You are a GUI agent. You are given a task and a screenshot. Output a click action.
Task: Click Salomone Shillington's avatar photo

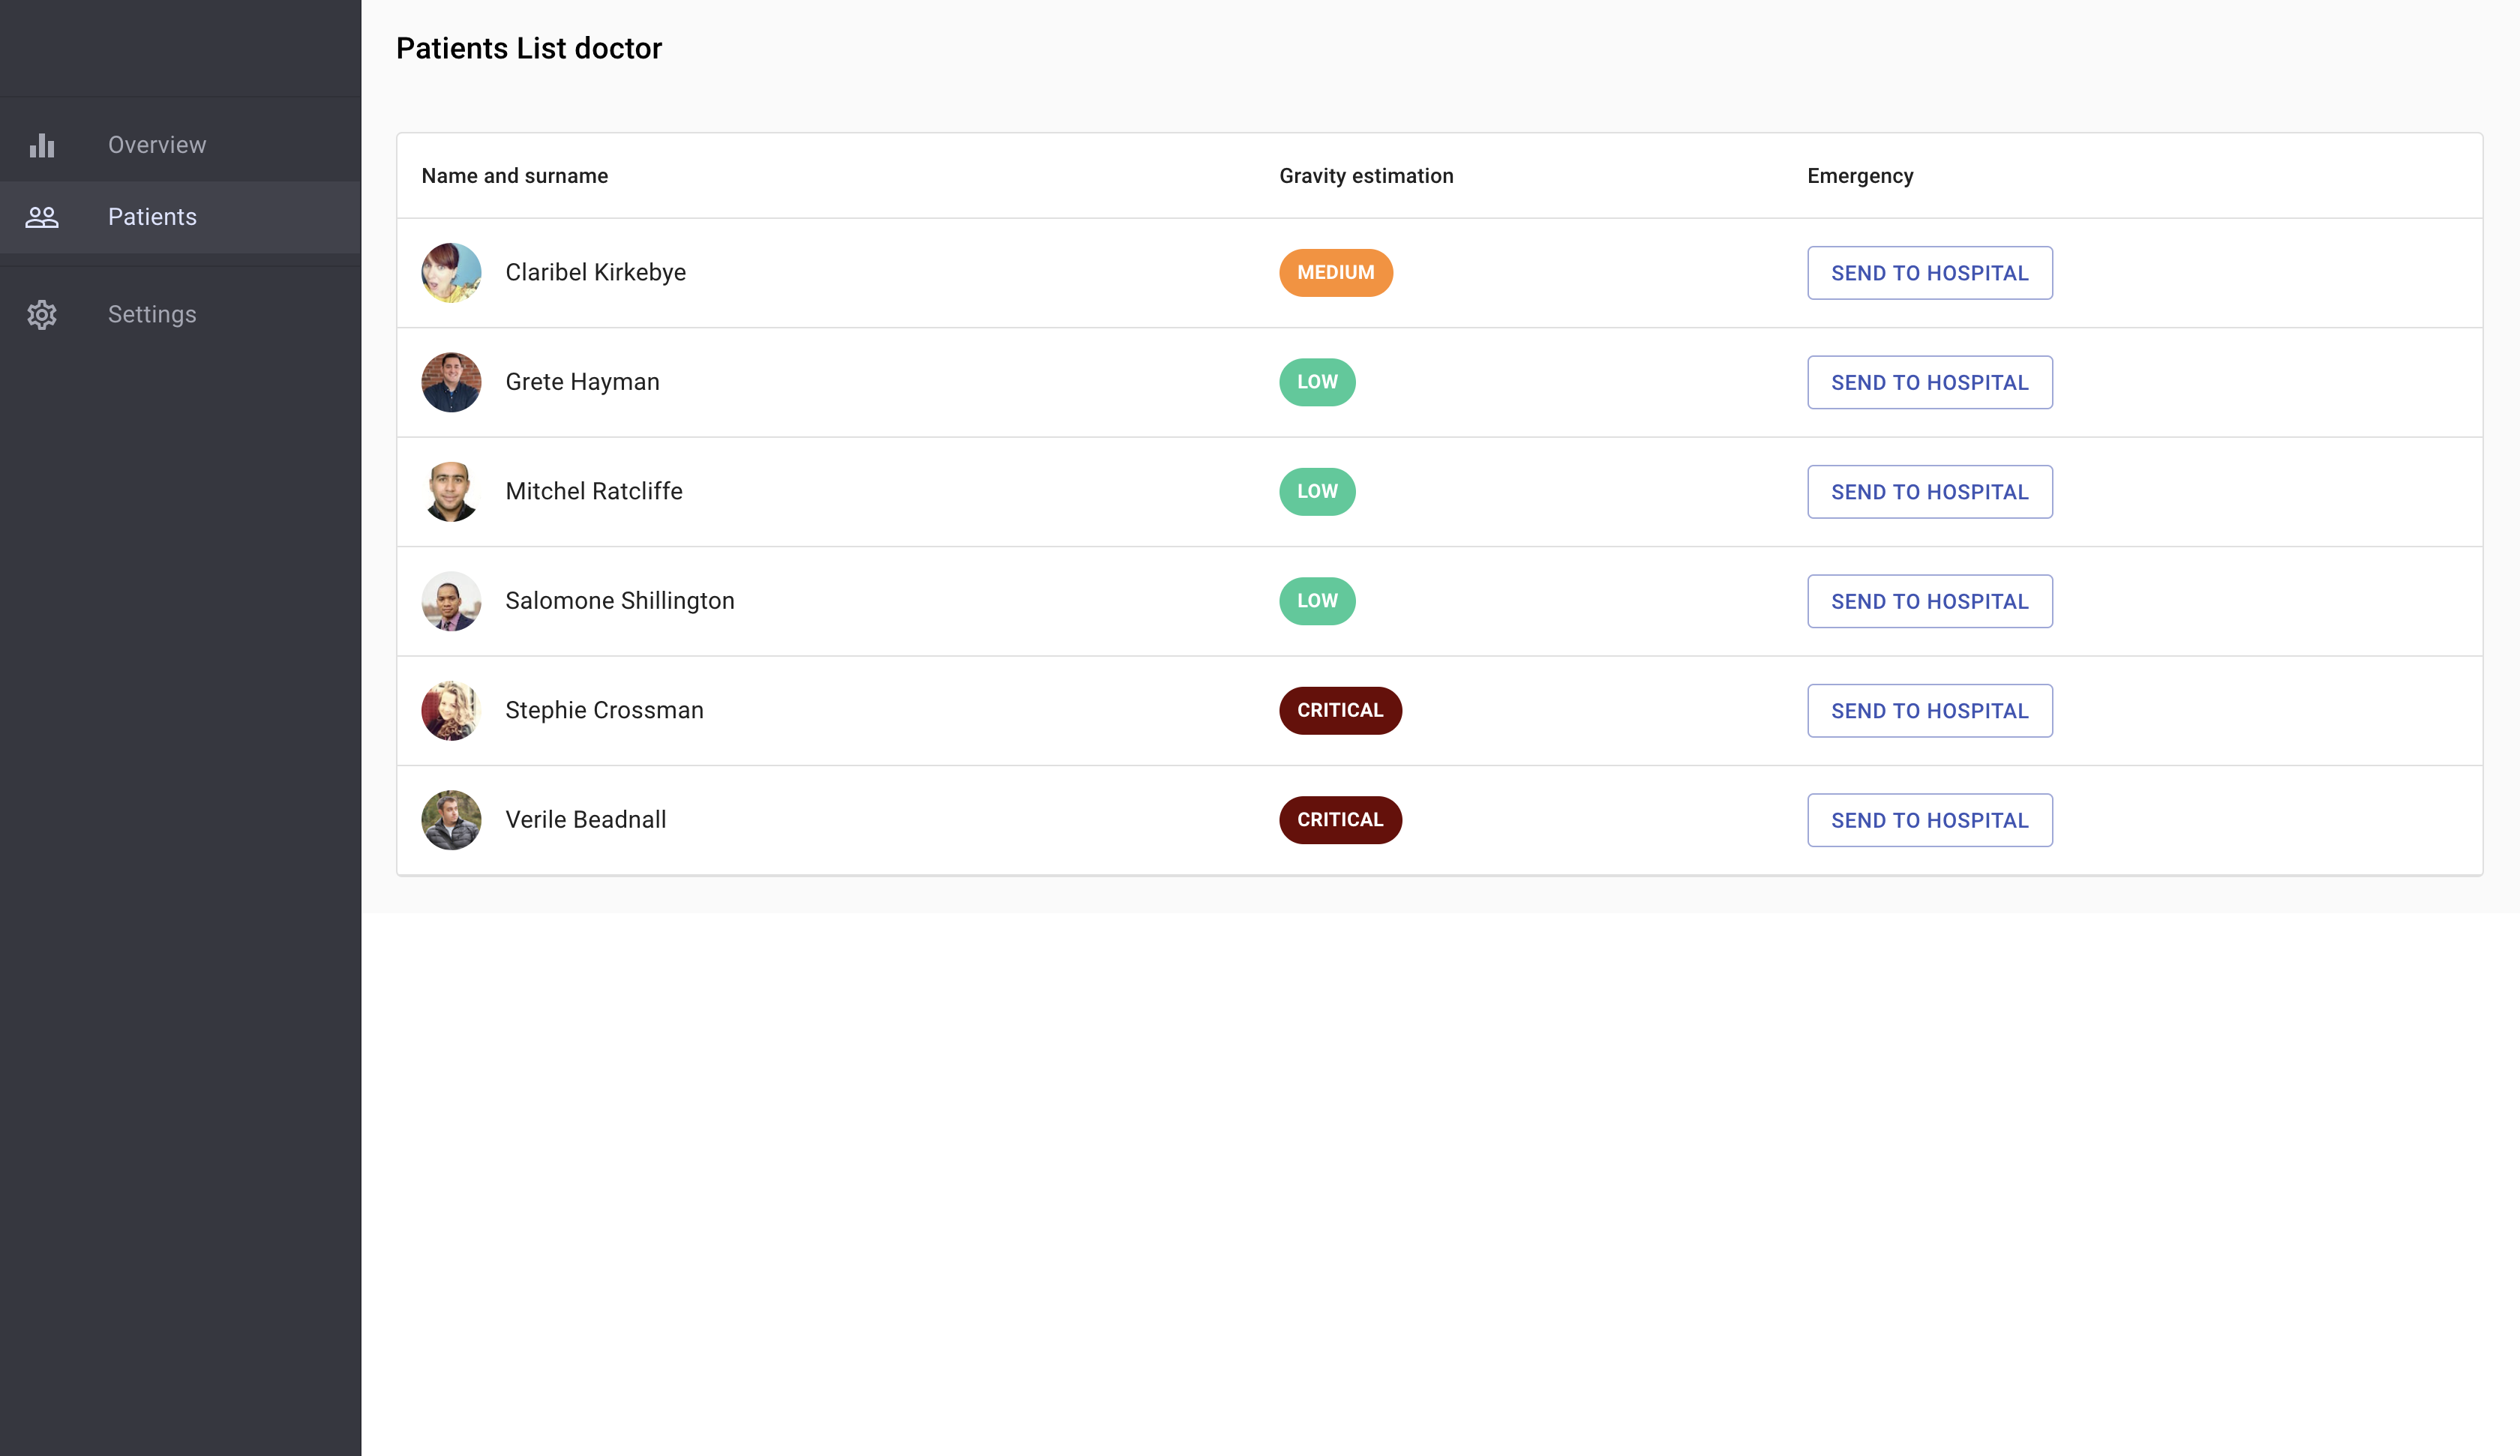pyautogui.click(x=451, y=601)
